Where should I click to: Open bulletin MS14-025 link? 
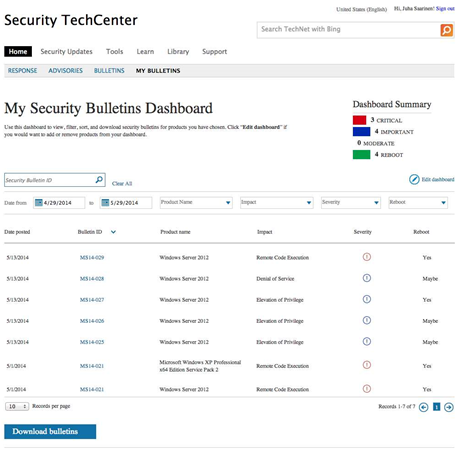click(x=92, y=342)
